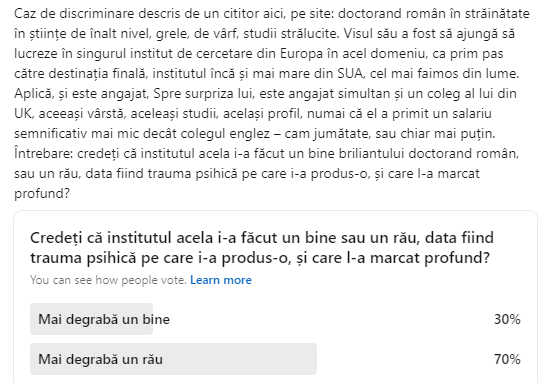Click the 70% vote result
The height and width of the screenshot is (383, 550).
tap(507, 359)
